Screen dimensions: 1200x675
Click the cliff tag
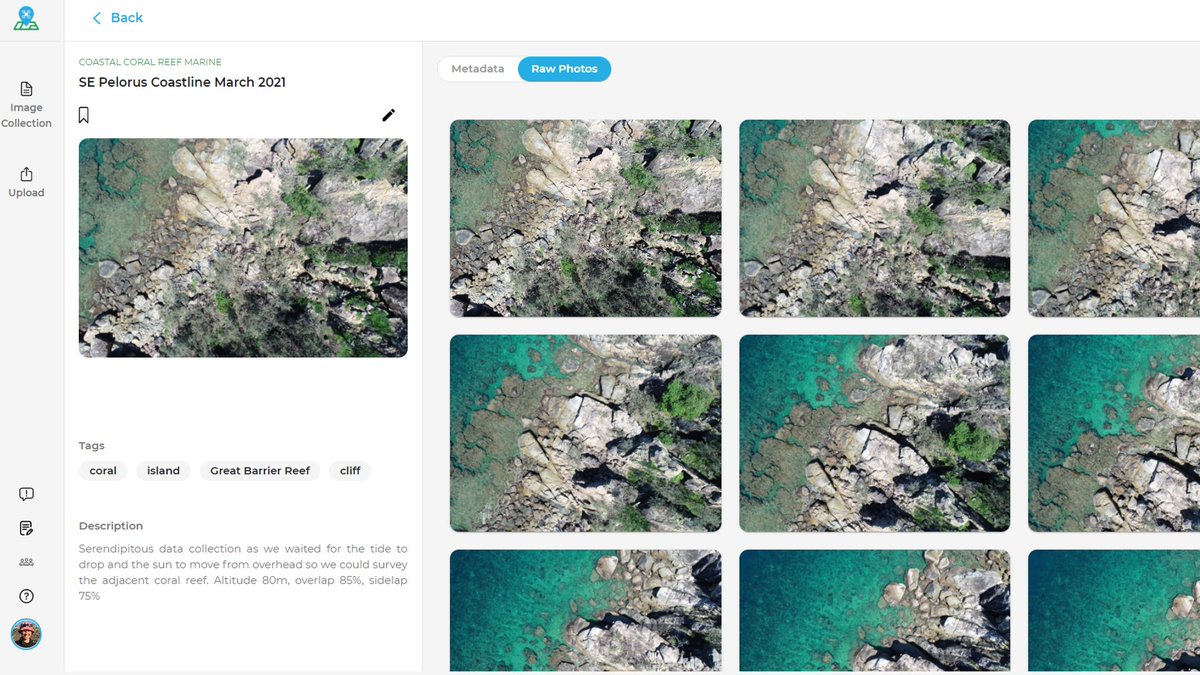350,470
